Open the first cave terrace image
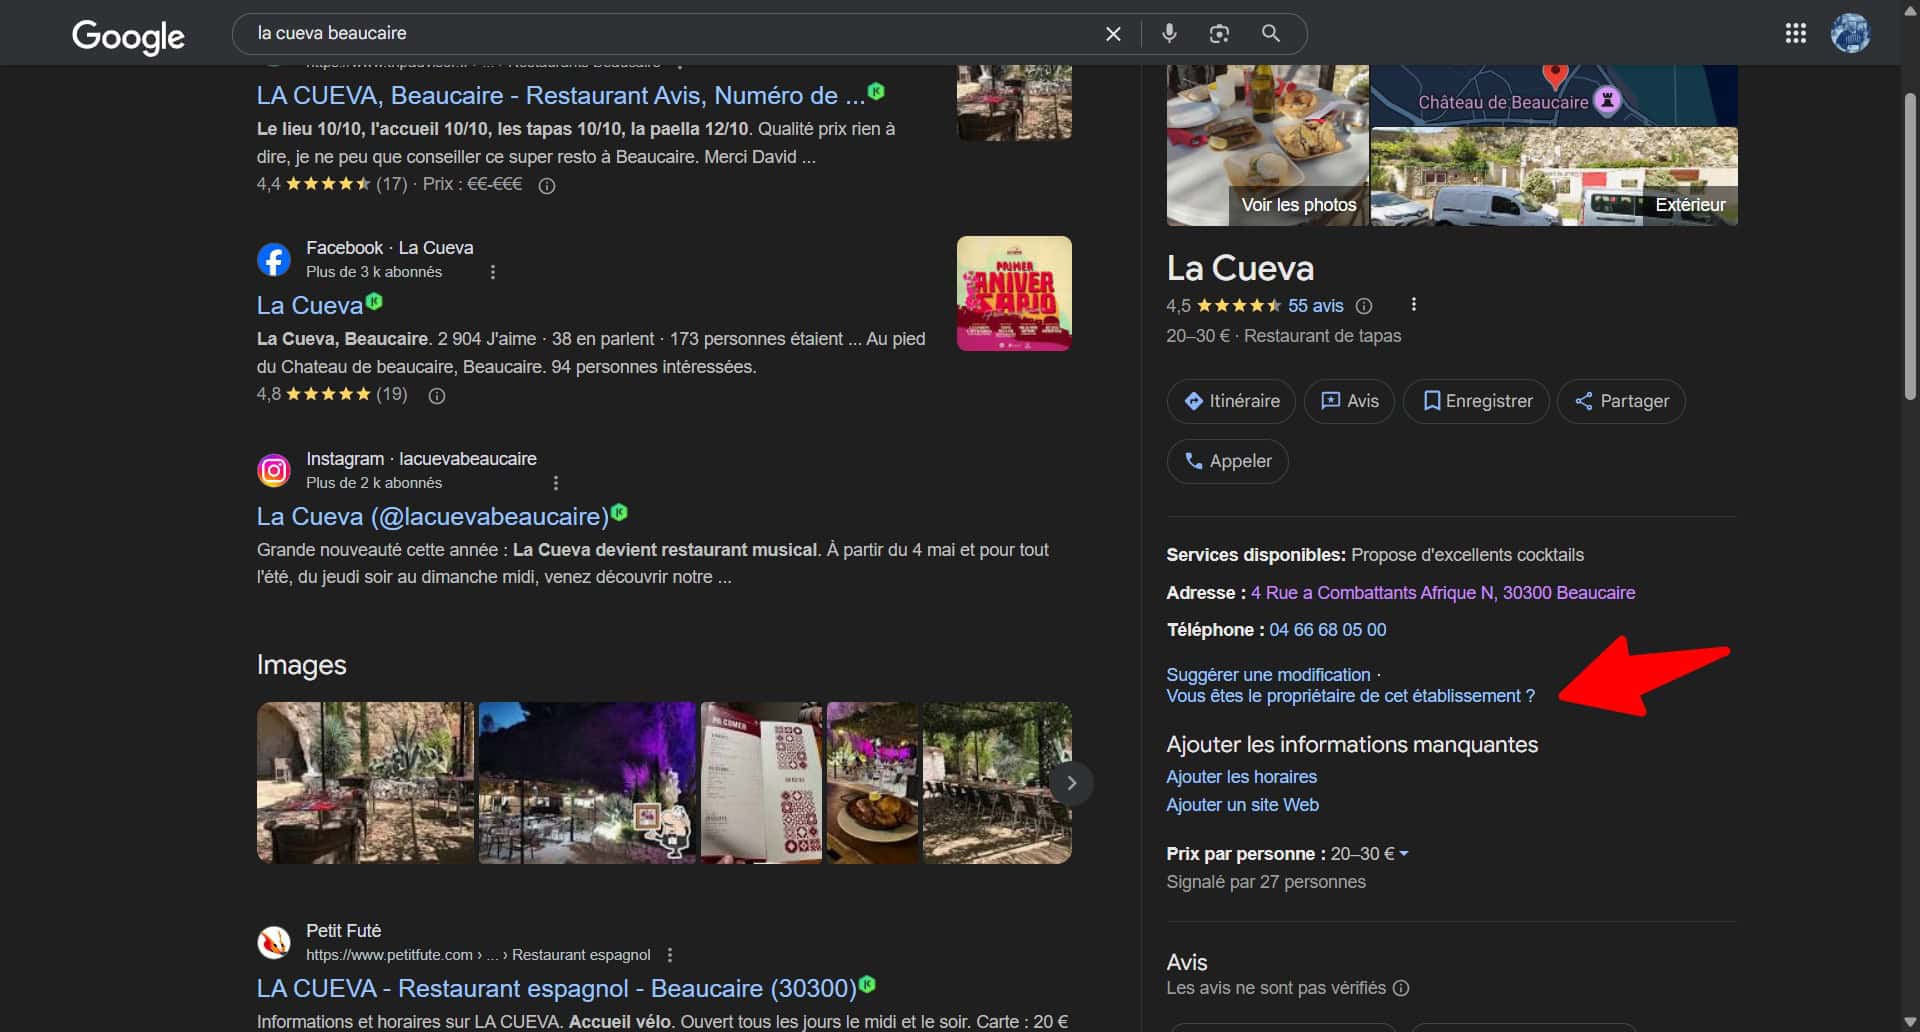The image size is (1920, 1032). [x=366, y=783]
